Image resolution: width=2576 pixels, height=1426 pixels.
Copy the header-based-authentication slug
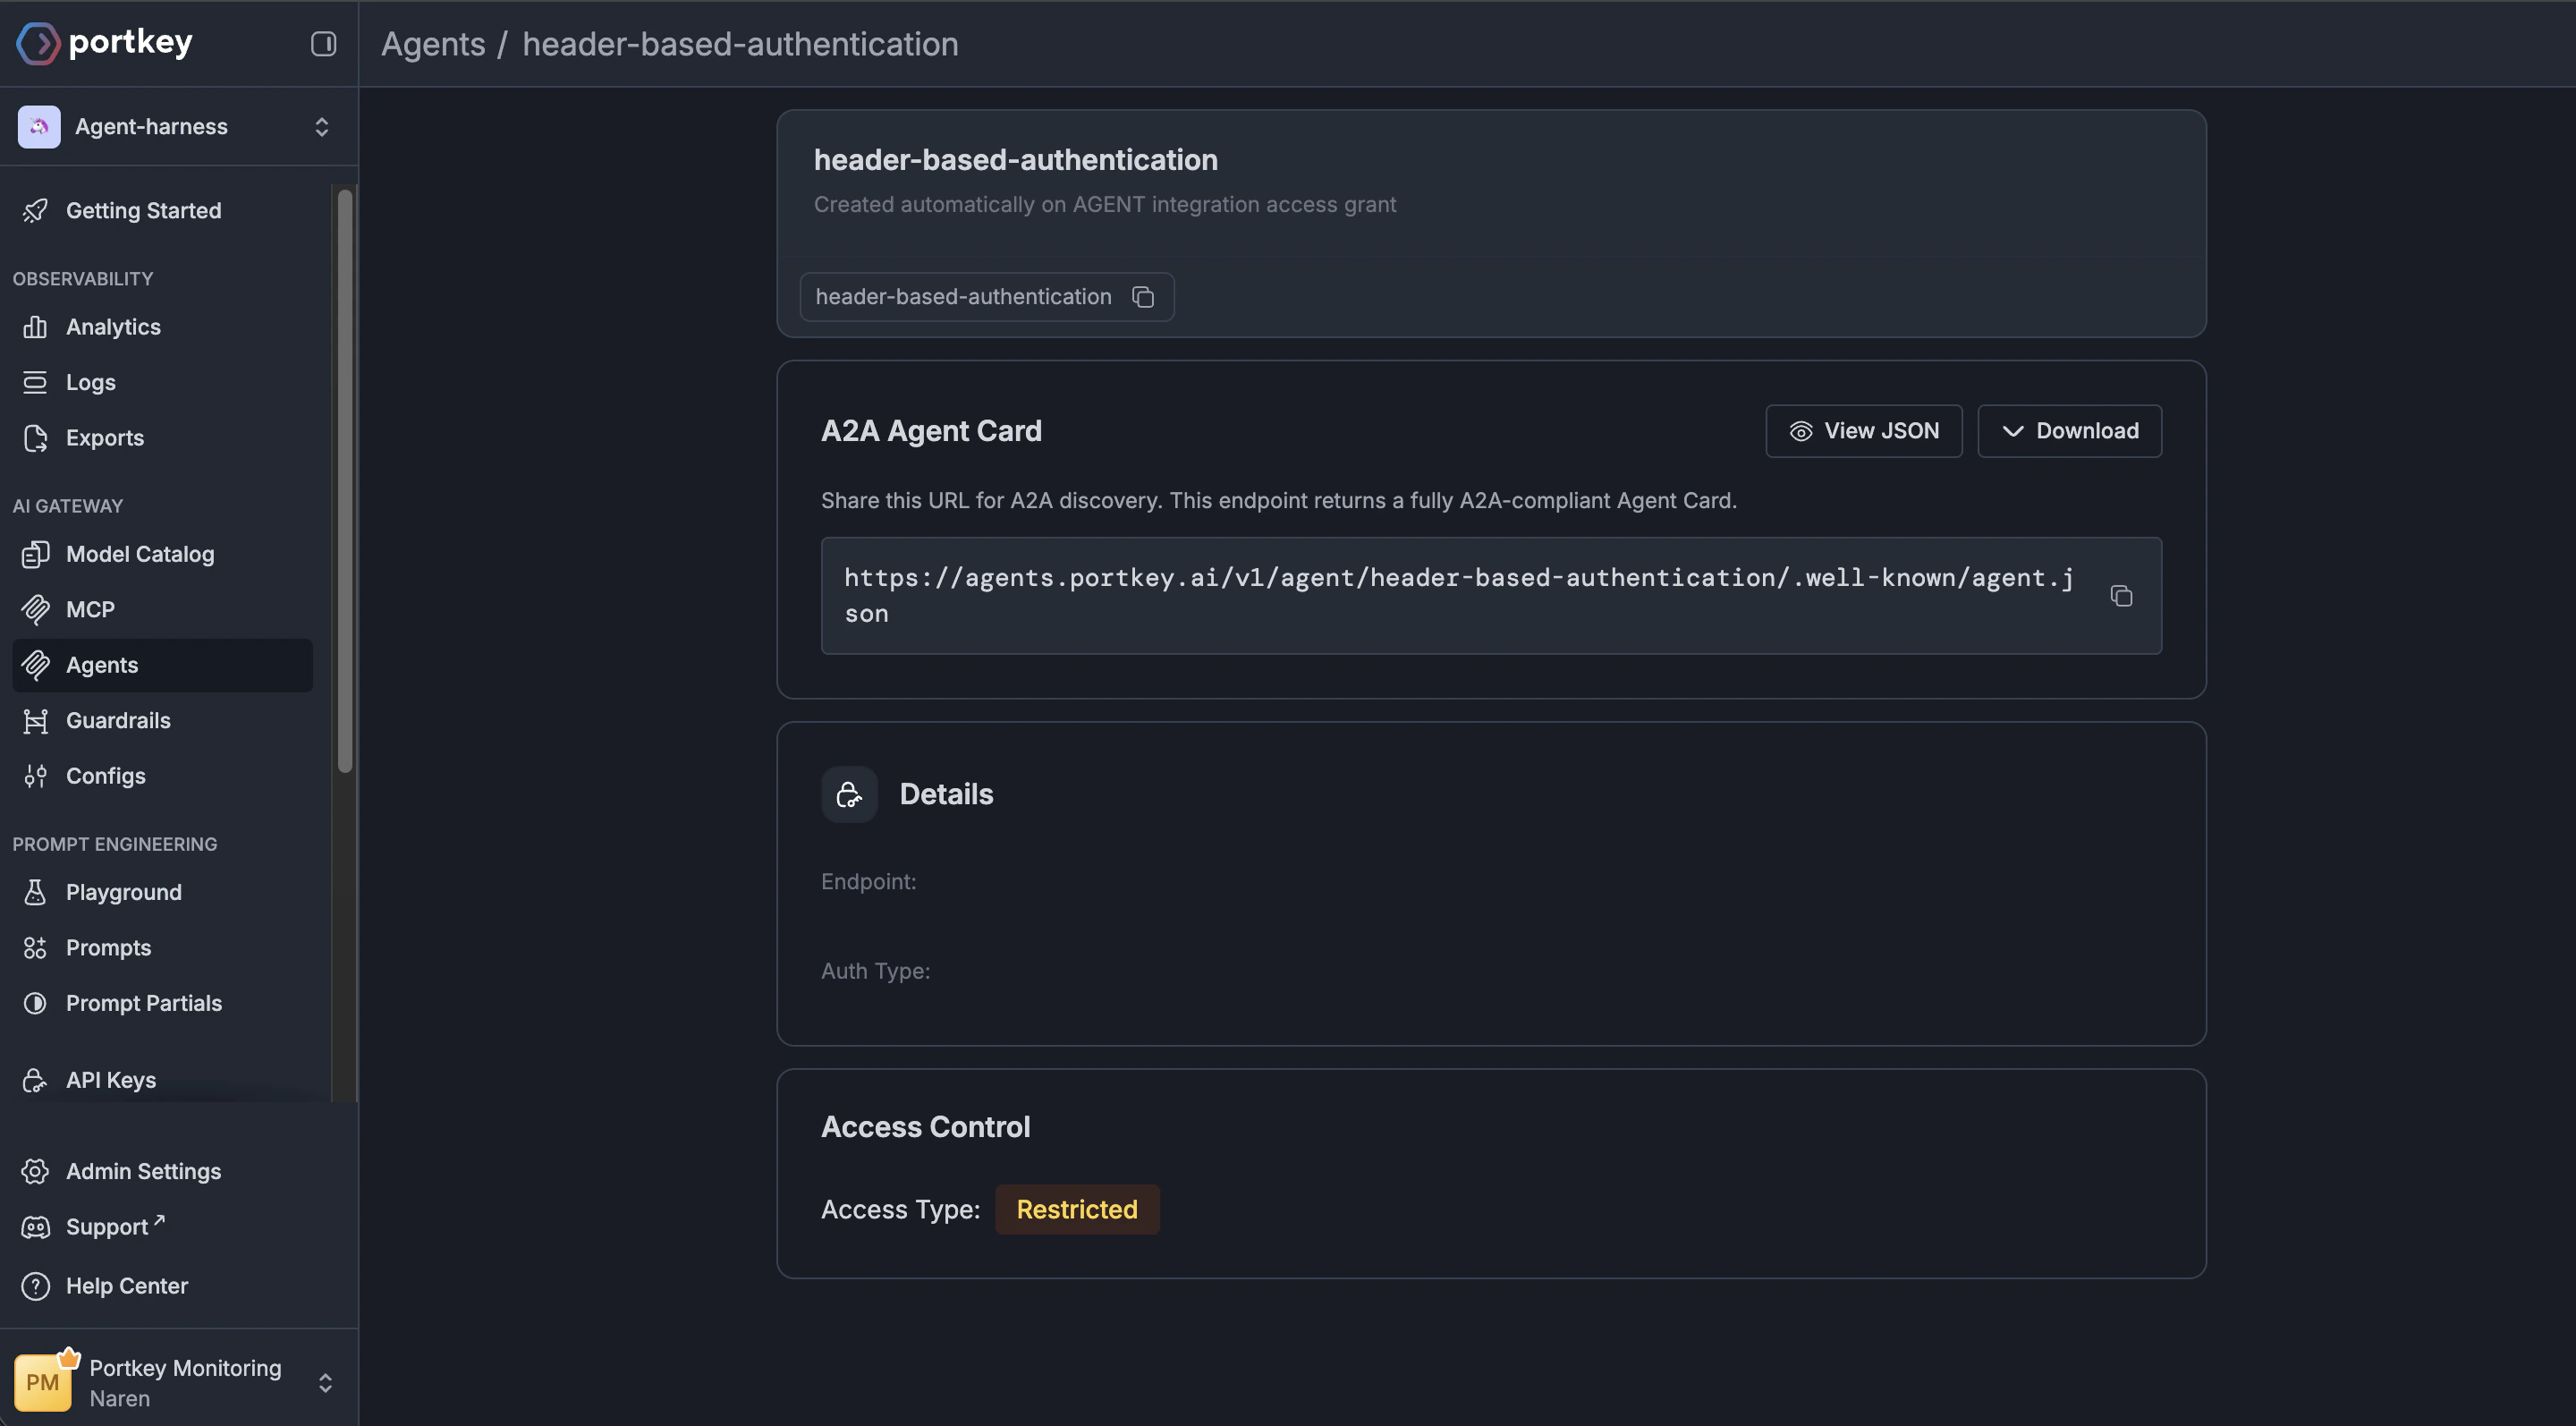(1143, 297)
